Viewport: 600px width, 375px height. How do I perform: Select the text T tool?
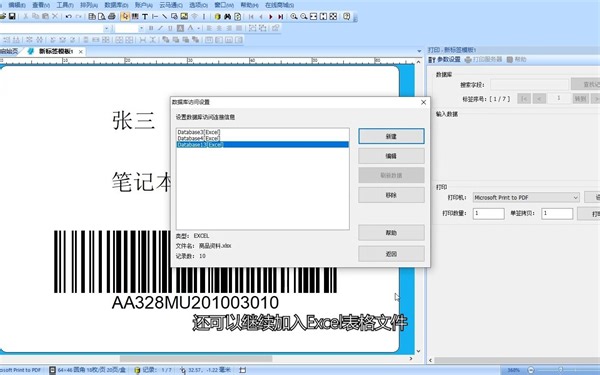point(145,16)
